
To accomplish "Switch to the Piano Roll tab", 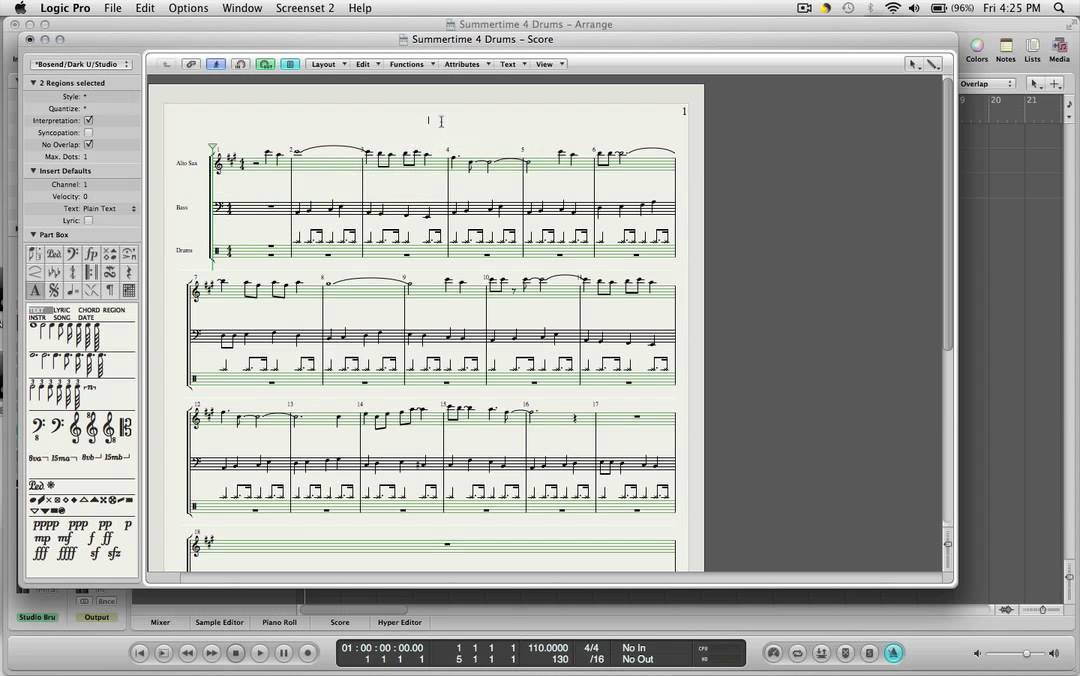I will (x=279, y=622).
